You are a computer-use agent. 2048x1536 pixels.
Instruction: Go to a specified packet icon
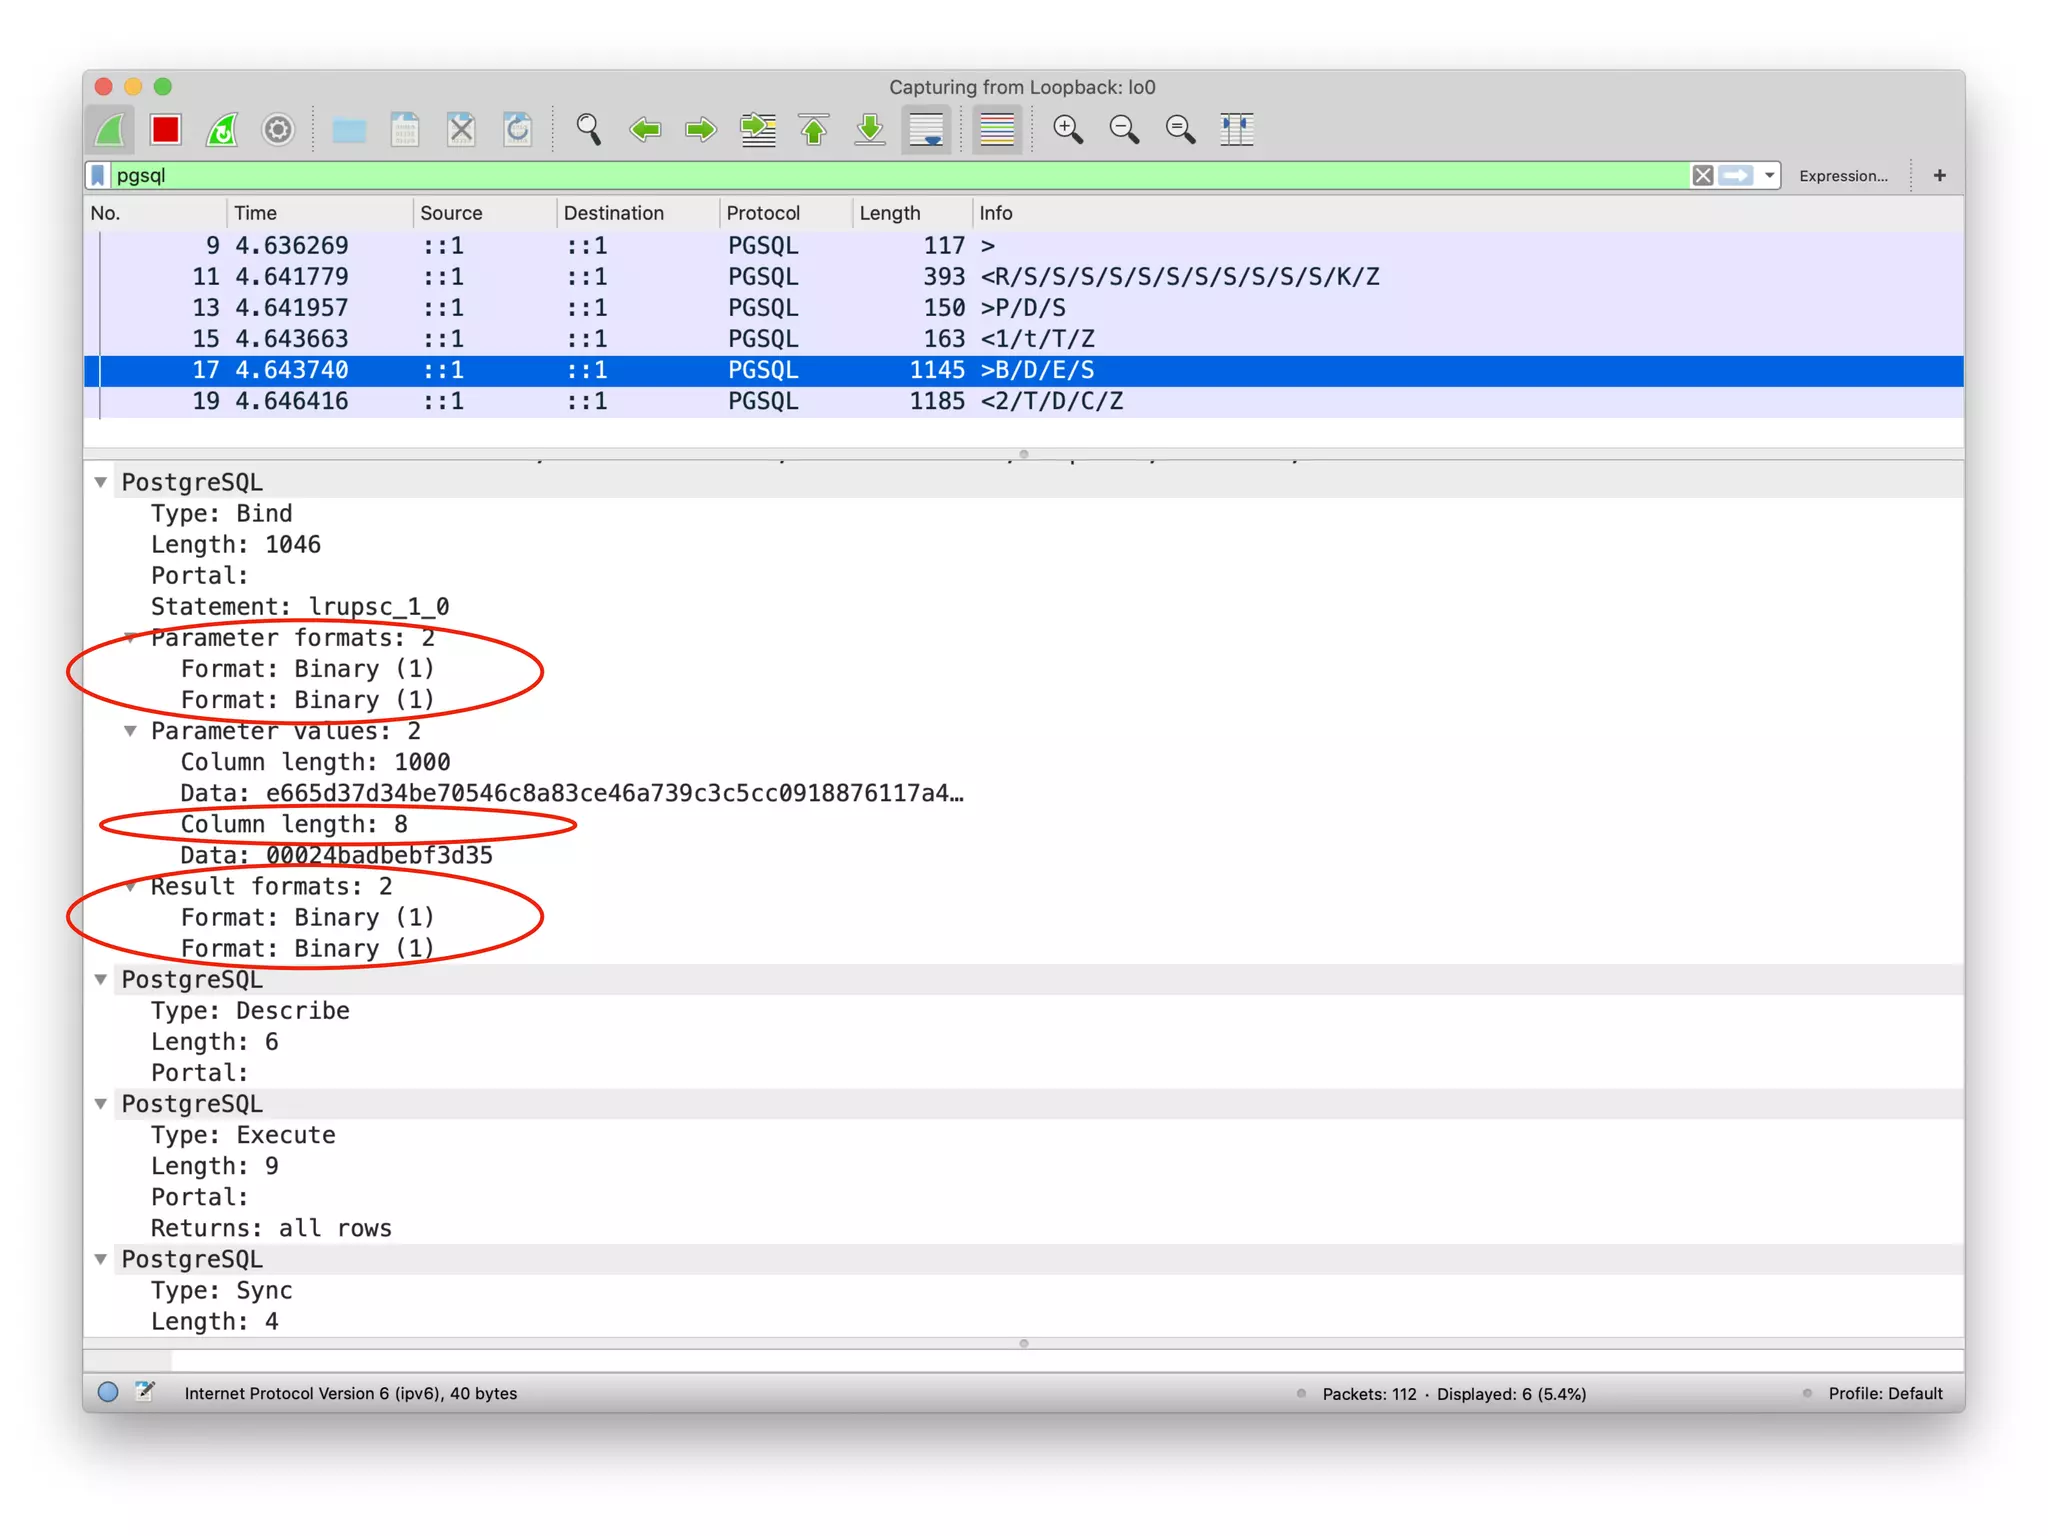(x=757, y=129)
